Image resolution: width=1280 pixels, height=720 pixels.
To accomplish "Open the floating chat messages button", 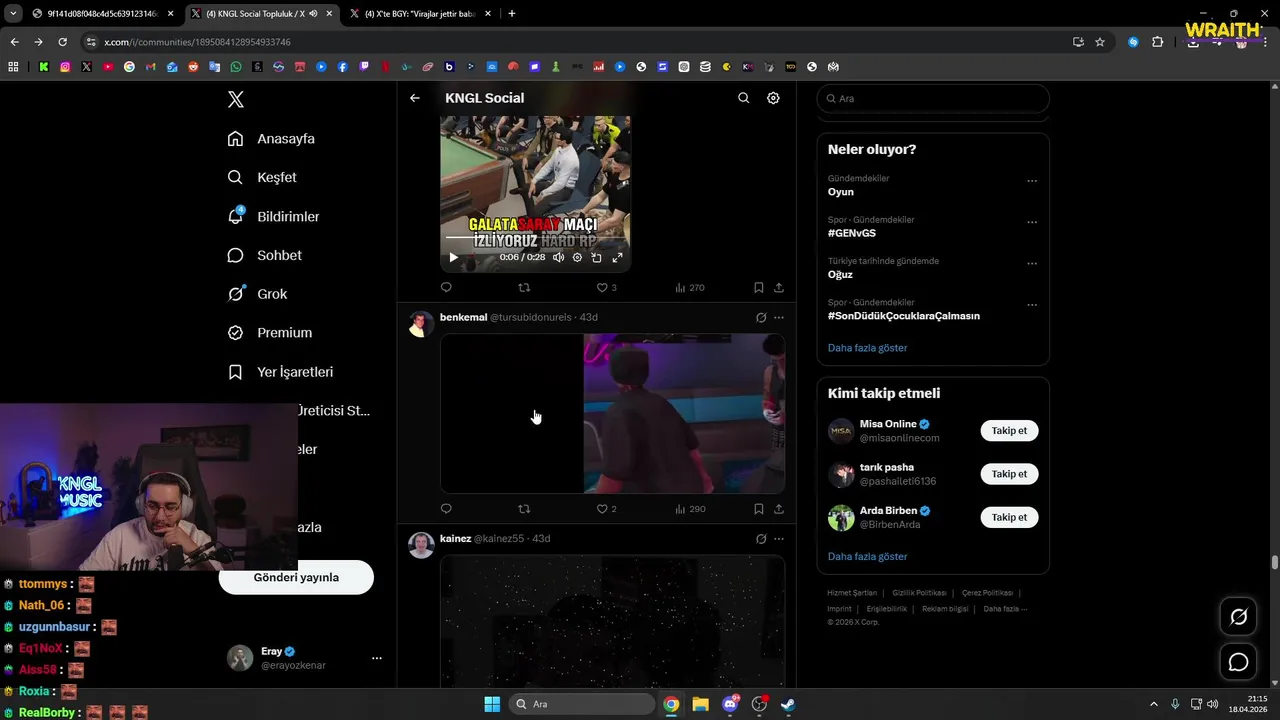I will (1238, 662).
